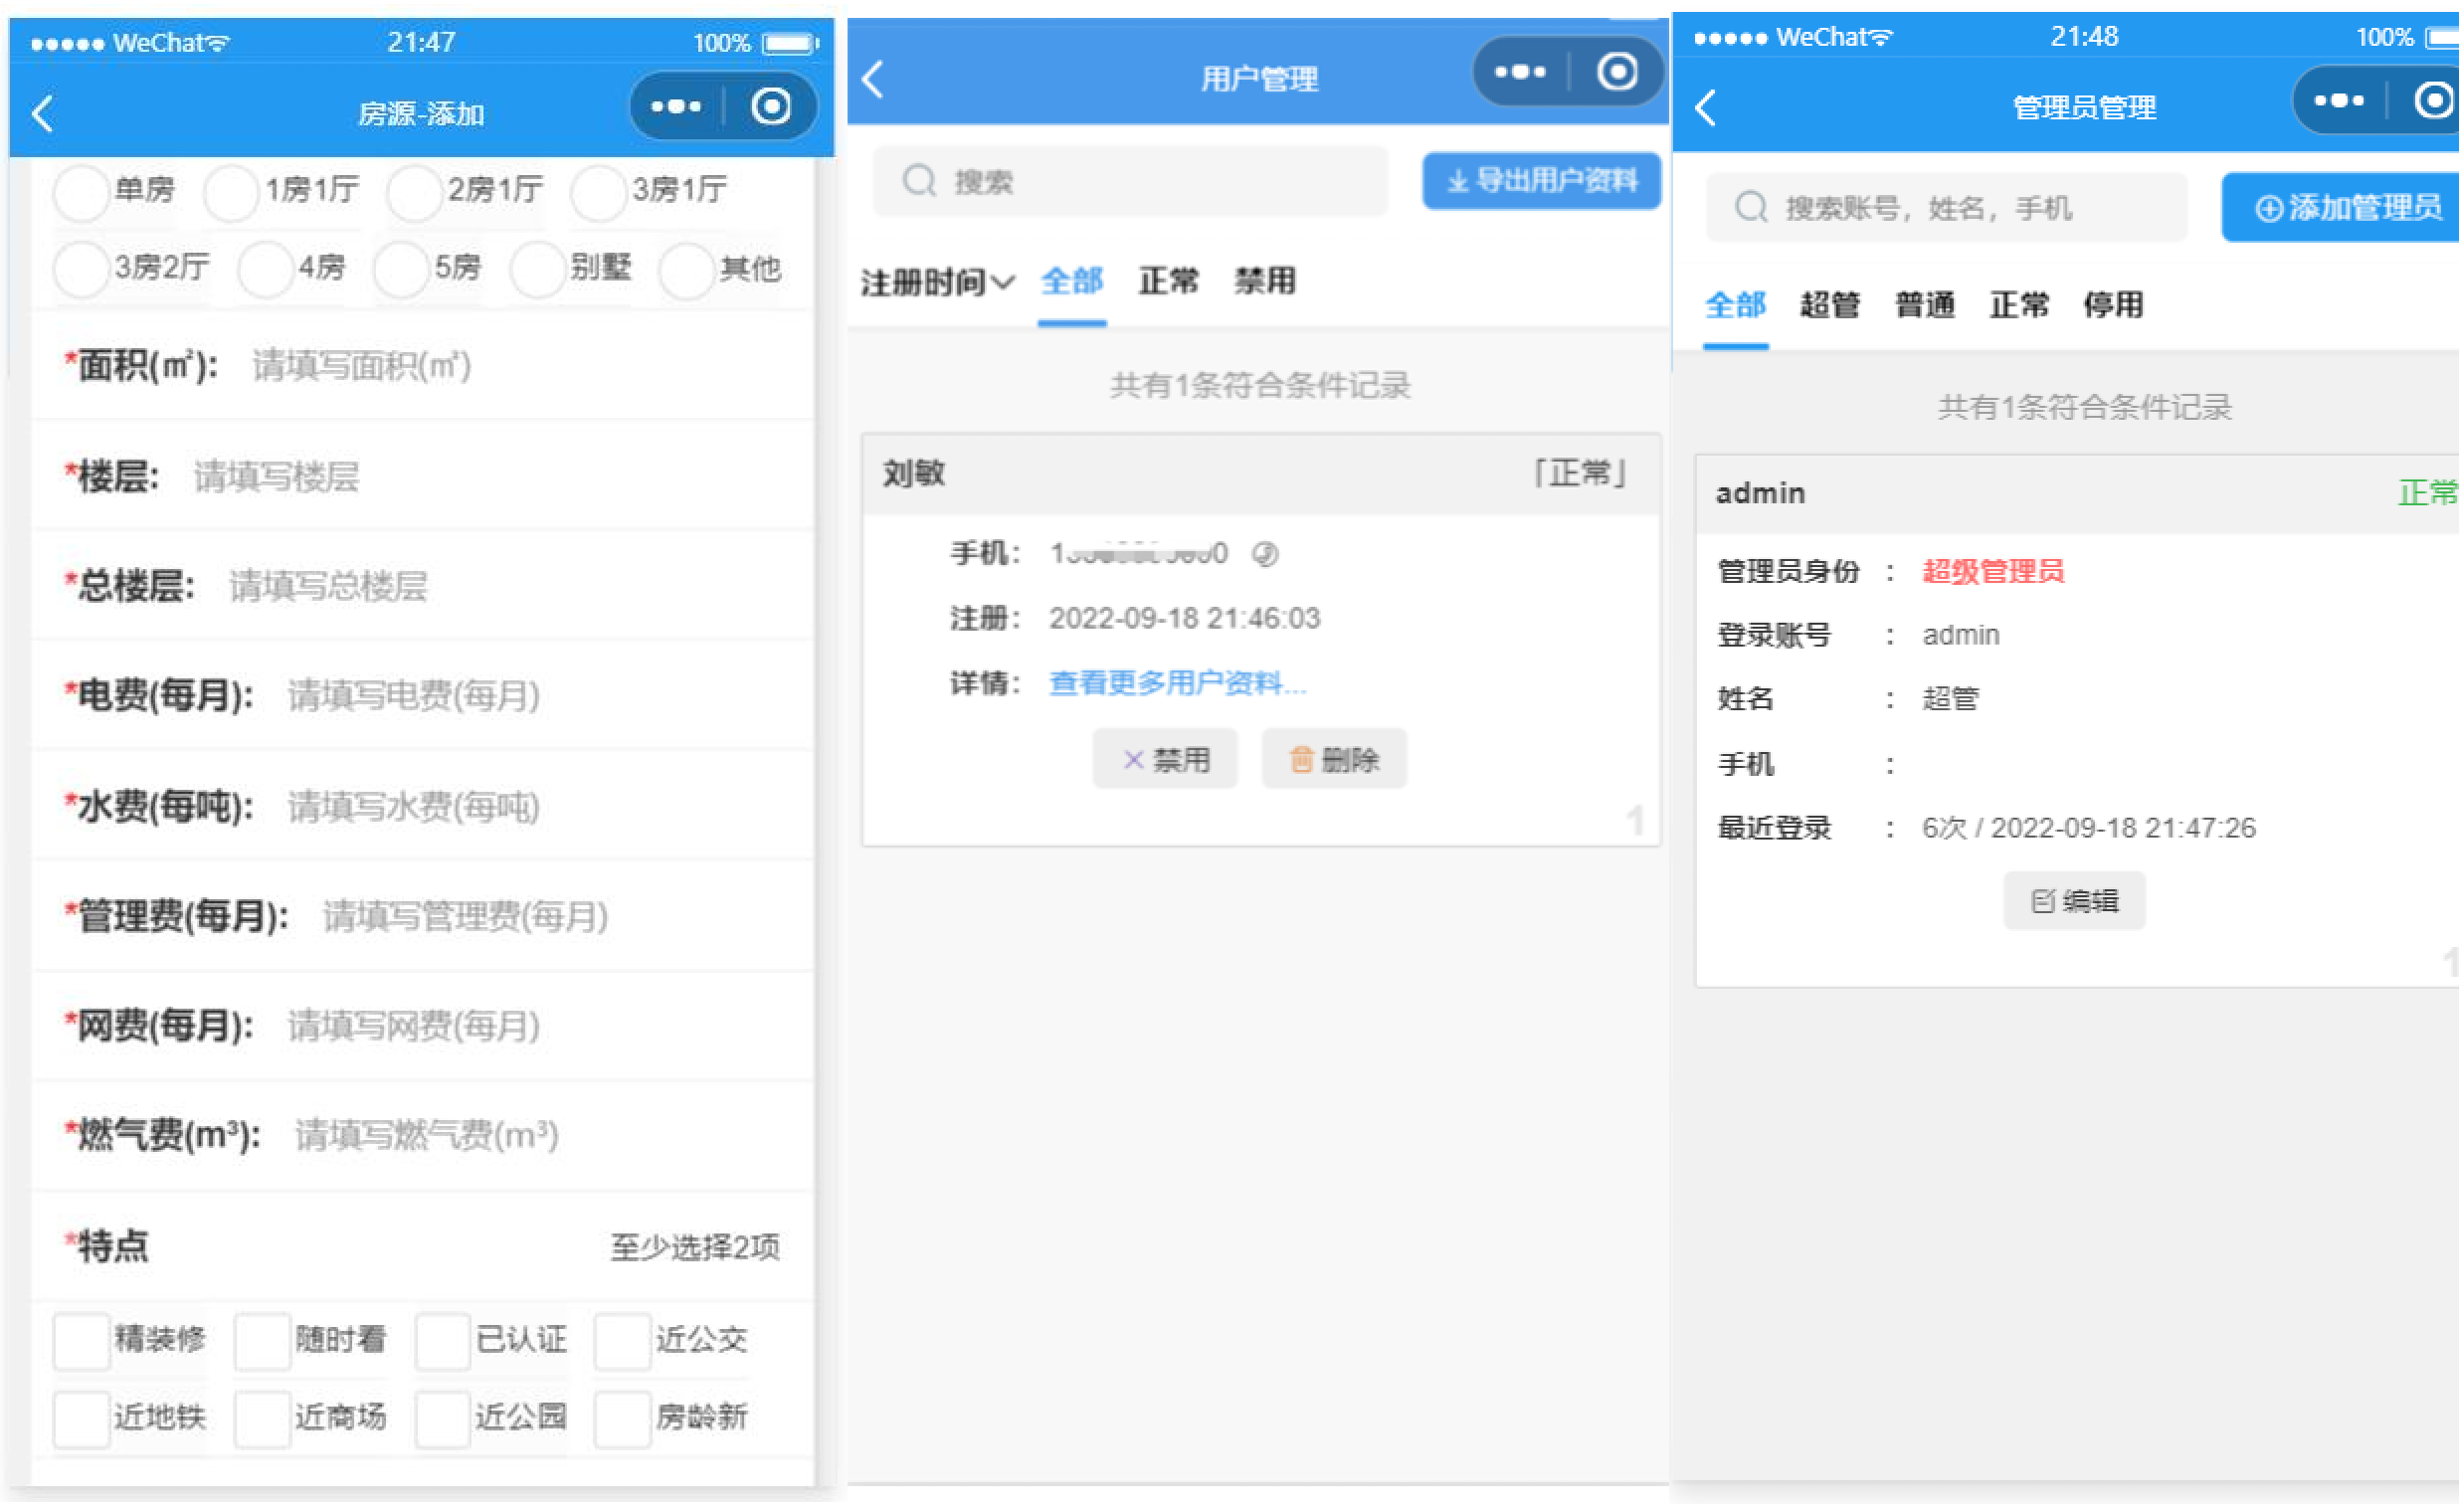Select the 1房1厅 radio option
Viewport: 2459px width, 1512px height.
coord(231,192)
